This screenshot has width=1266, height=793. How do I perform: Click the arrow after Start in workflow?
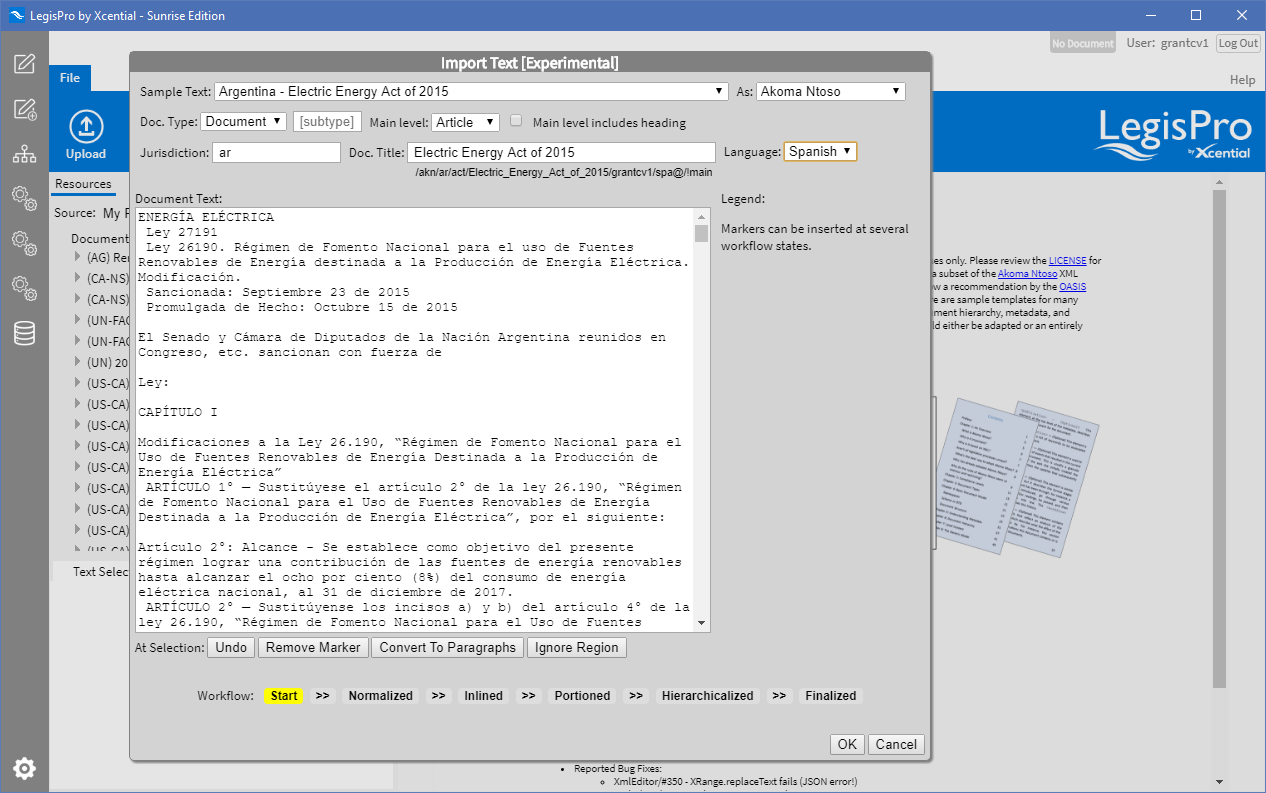click(x=322, y=696)
